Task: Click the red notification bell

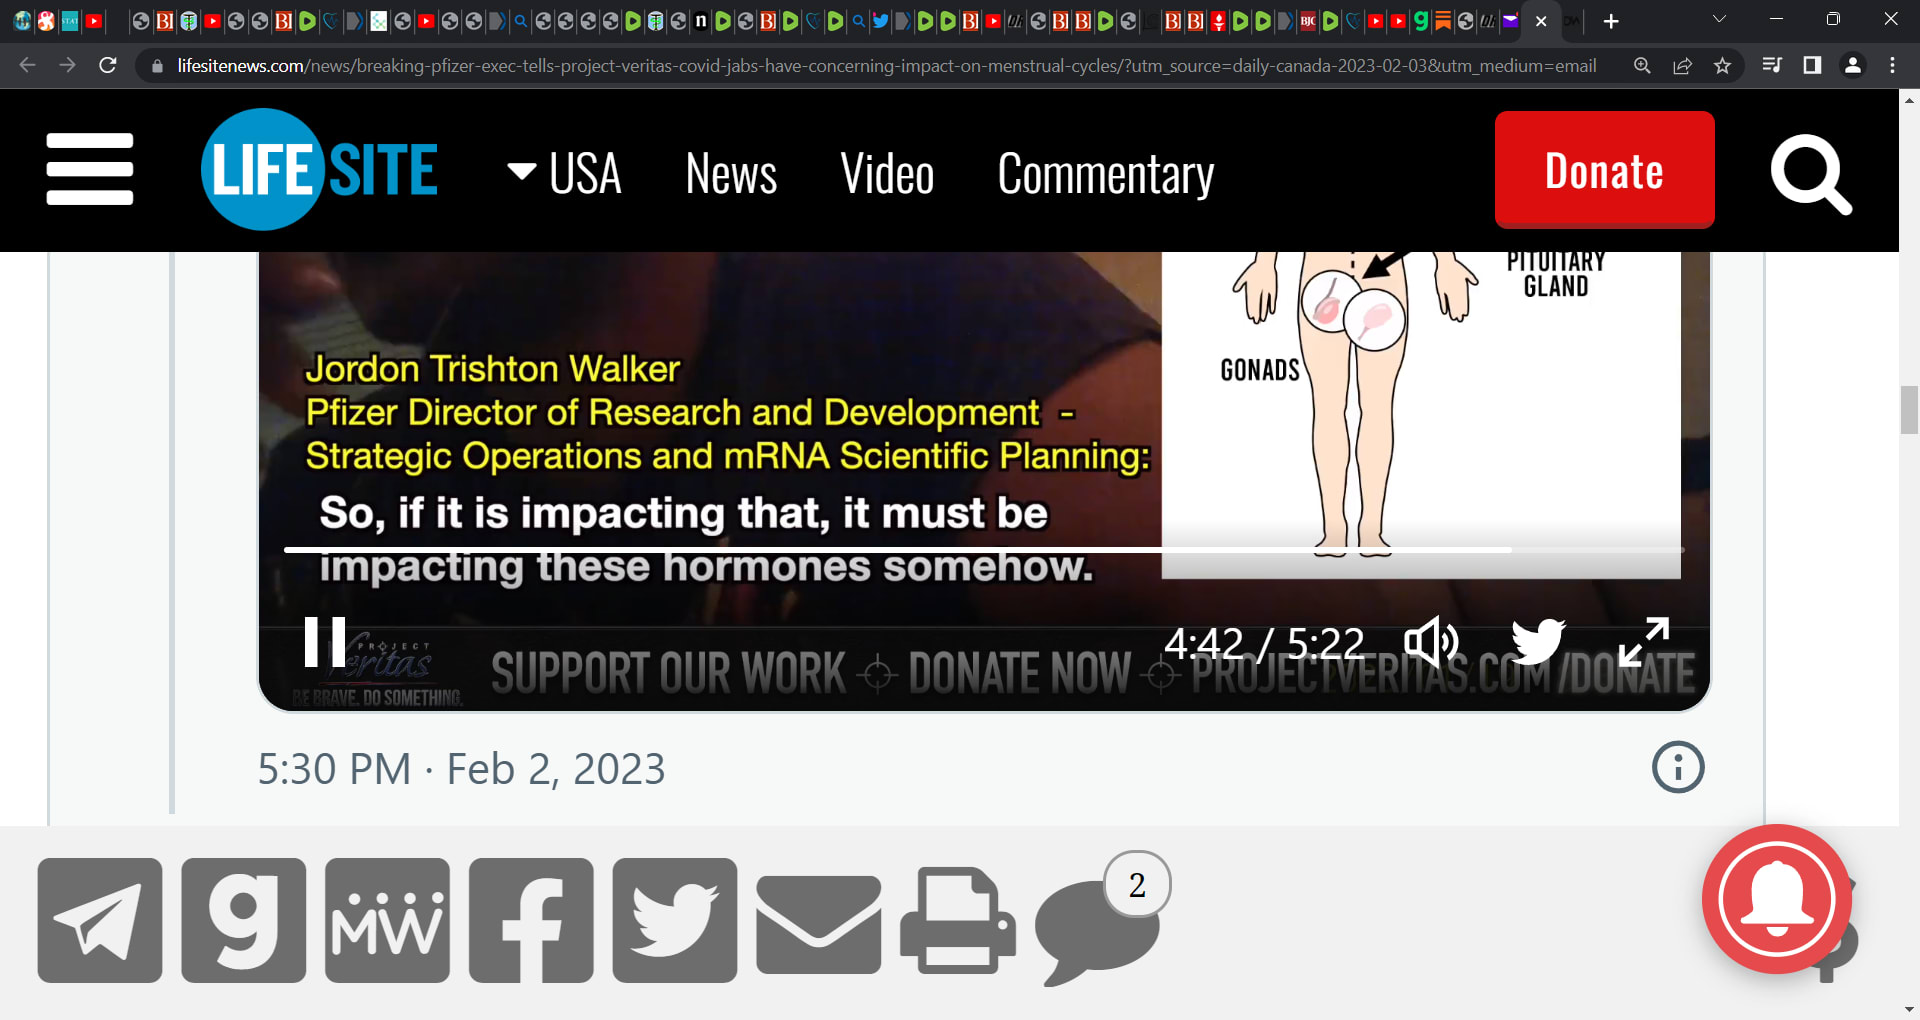Action: click(x=1777, y=899)
